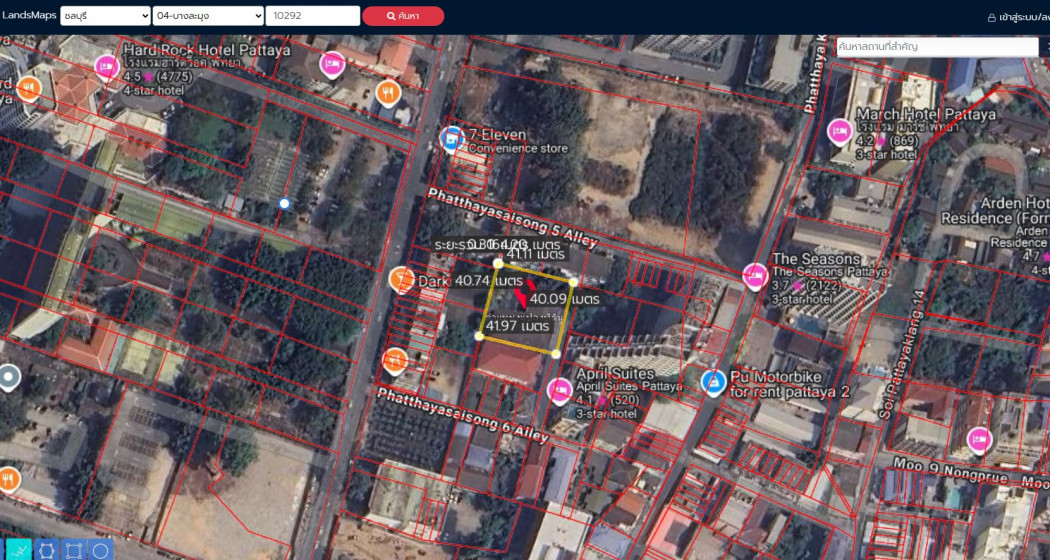Viewport: 1050px width, 560px height.
Task: Click the 7-Eleven convenience store marker
Action: [451, 139]
